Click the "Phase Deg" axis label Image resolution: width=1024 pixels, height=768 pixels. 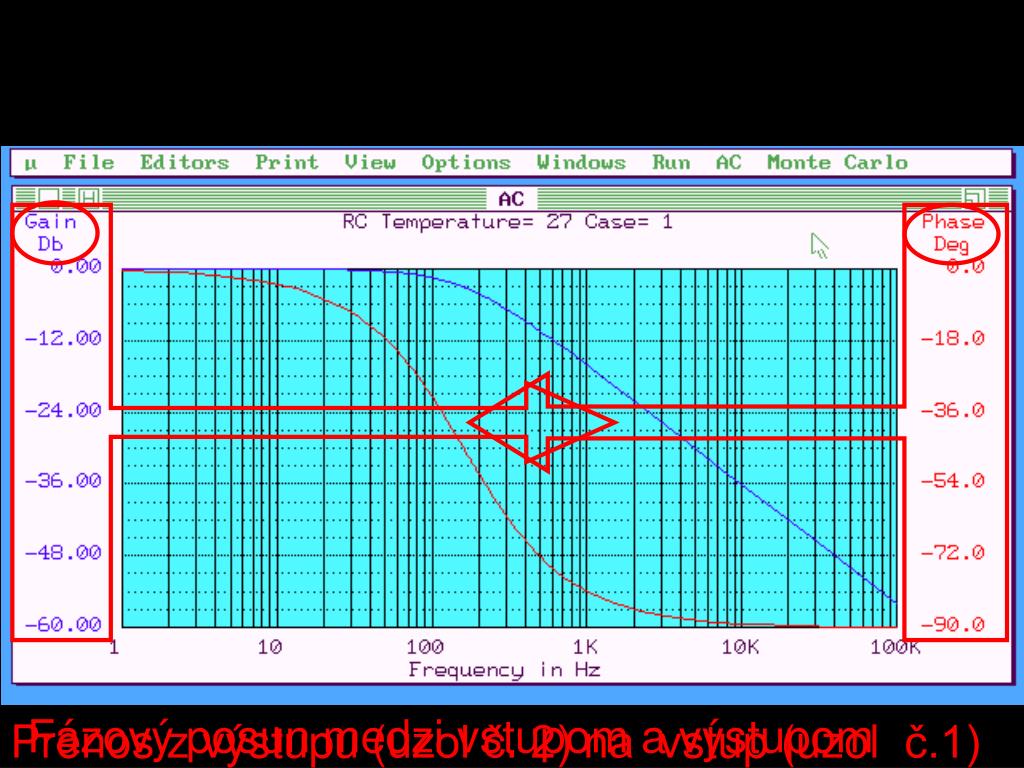tap(952, 232)
